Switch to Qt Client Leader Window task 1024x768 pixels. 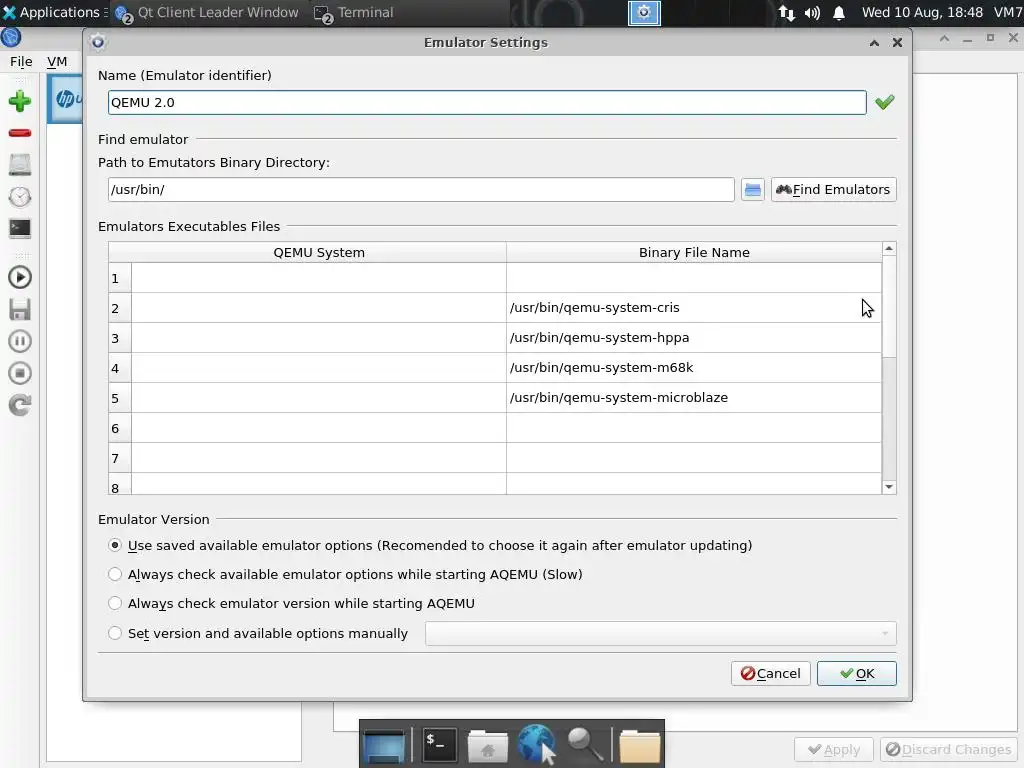[207, 12]
